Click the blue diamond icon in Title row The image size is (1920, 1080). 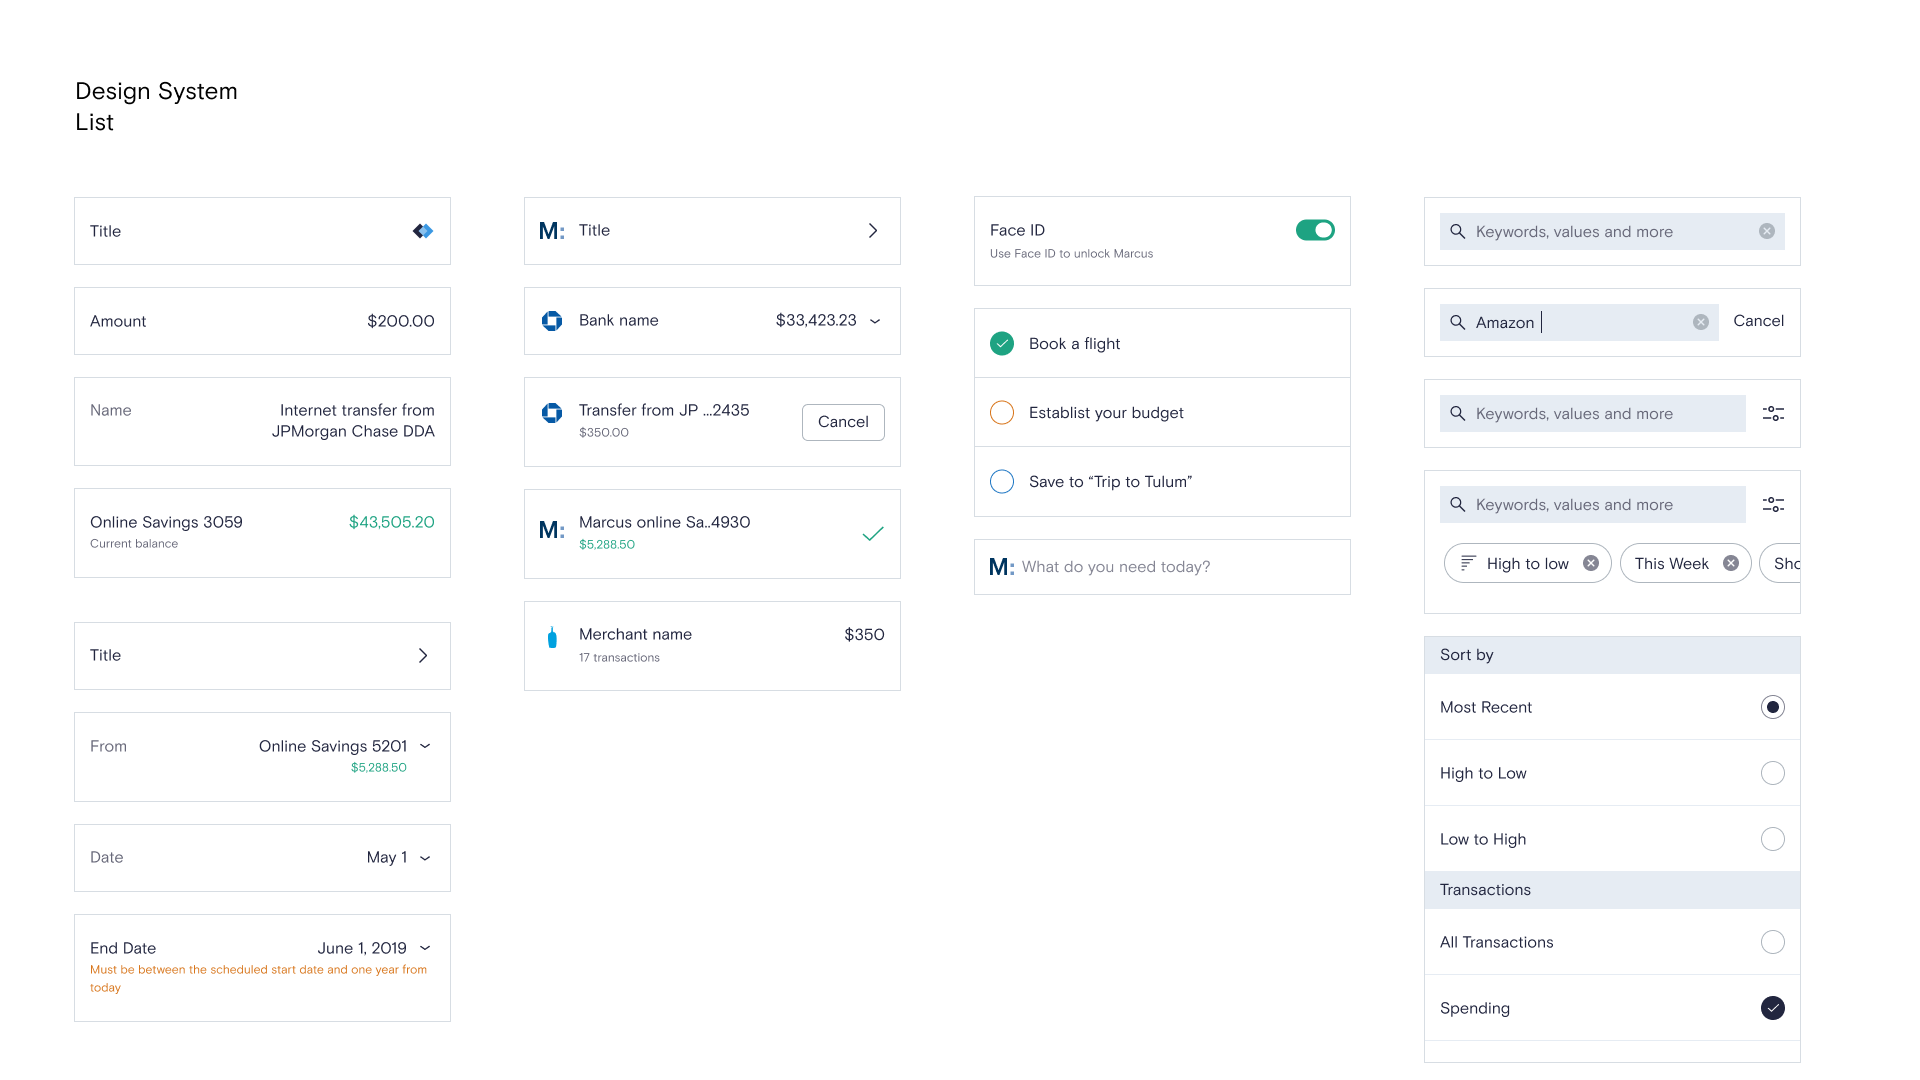click(423, 231)
